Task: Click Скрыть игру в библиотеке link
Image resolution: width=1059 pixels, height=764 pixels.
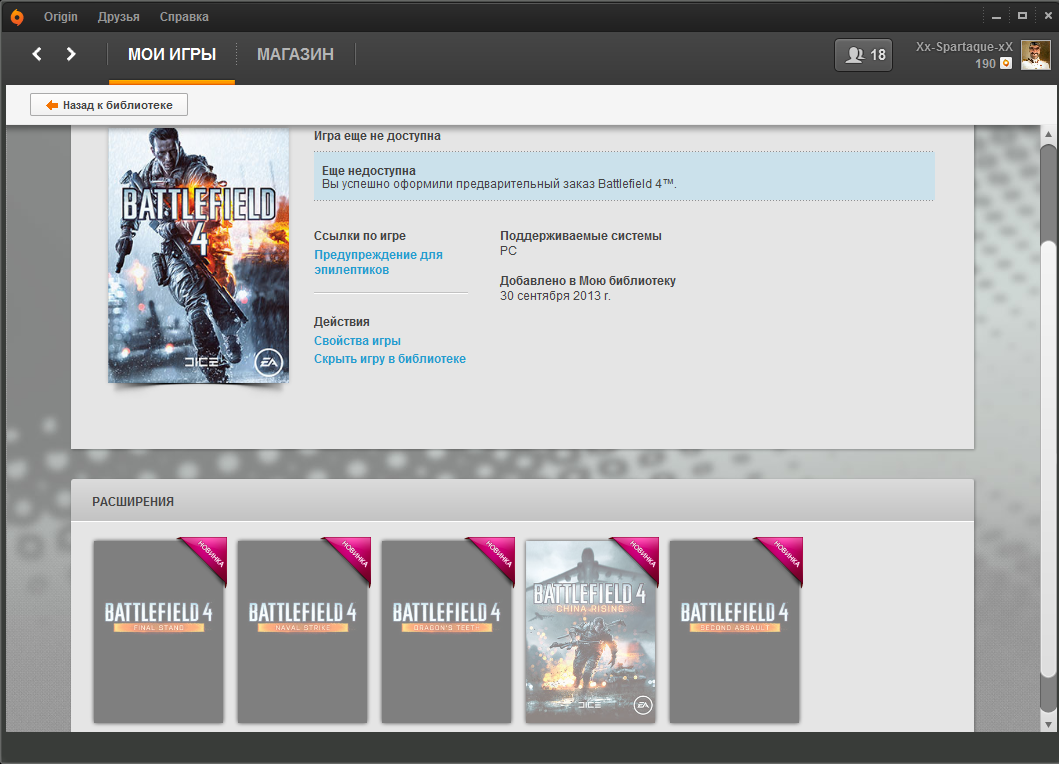Action: point(390,359)
